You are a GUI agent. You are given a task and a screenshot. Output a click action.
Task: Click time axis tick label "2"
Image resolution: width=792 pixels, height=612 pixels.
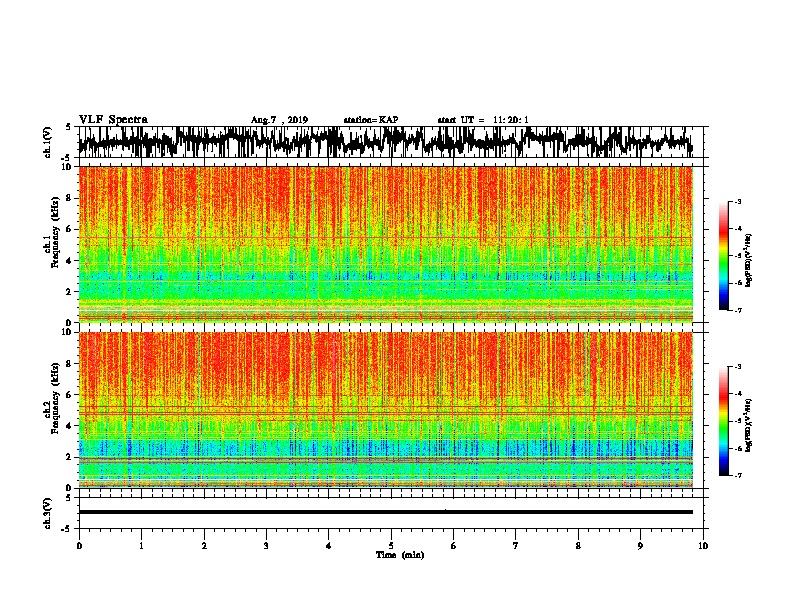(x=204, y=546)
